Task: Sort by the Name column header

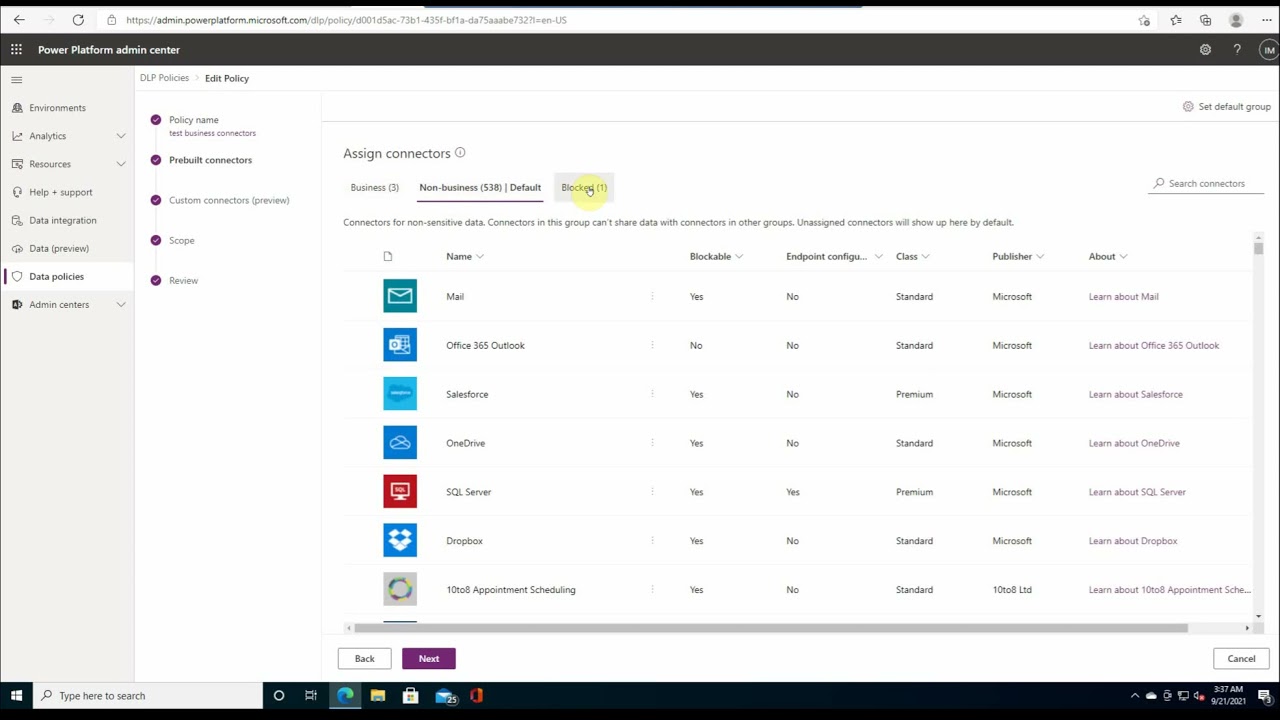Action: coord(465,257)
